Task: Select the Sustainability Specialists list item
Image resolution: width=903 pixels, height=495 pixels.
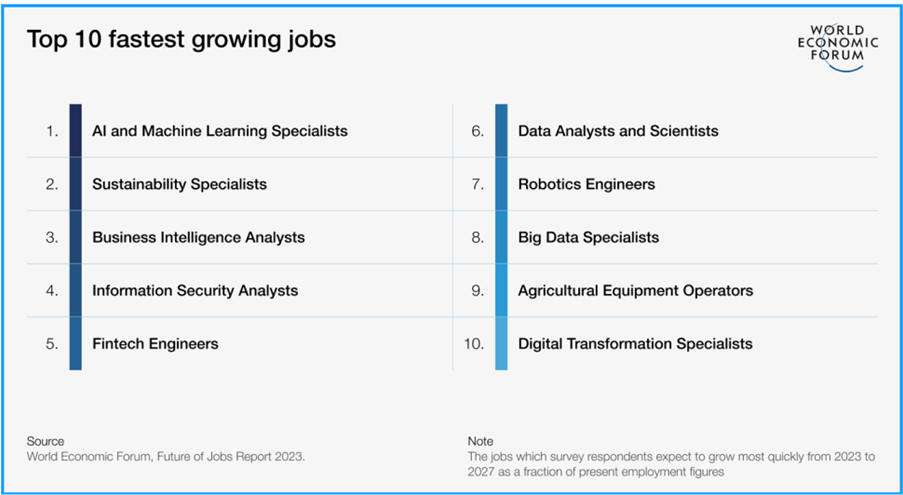Action: (179, 184)
